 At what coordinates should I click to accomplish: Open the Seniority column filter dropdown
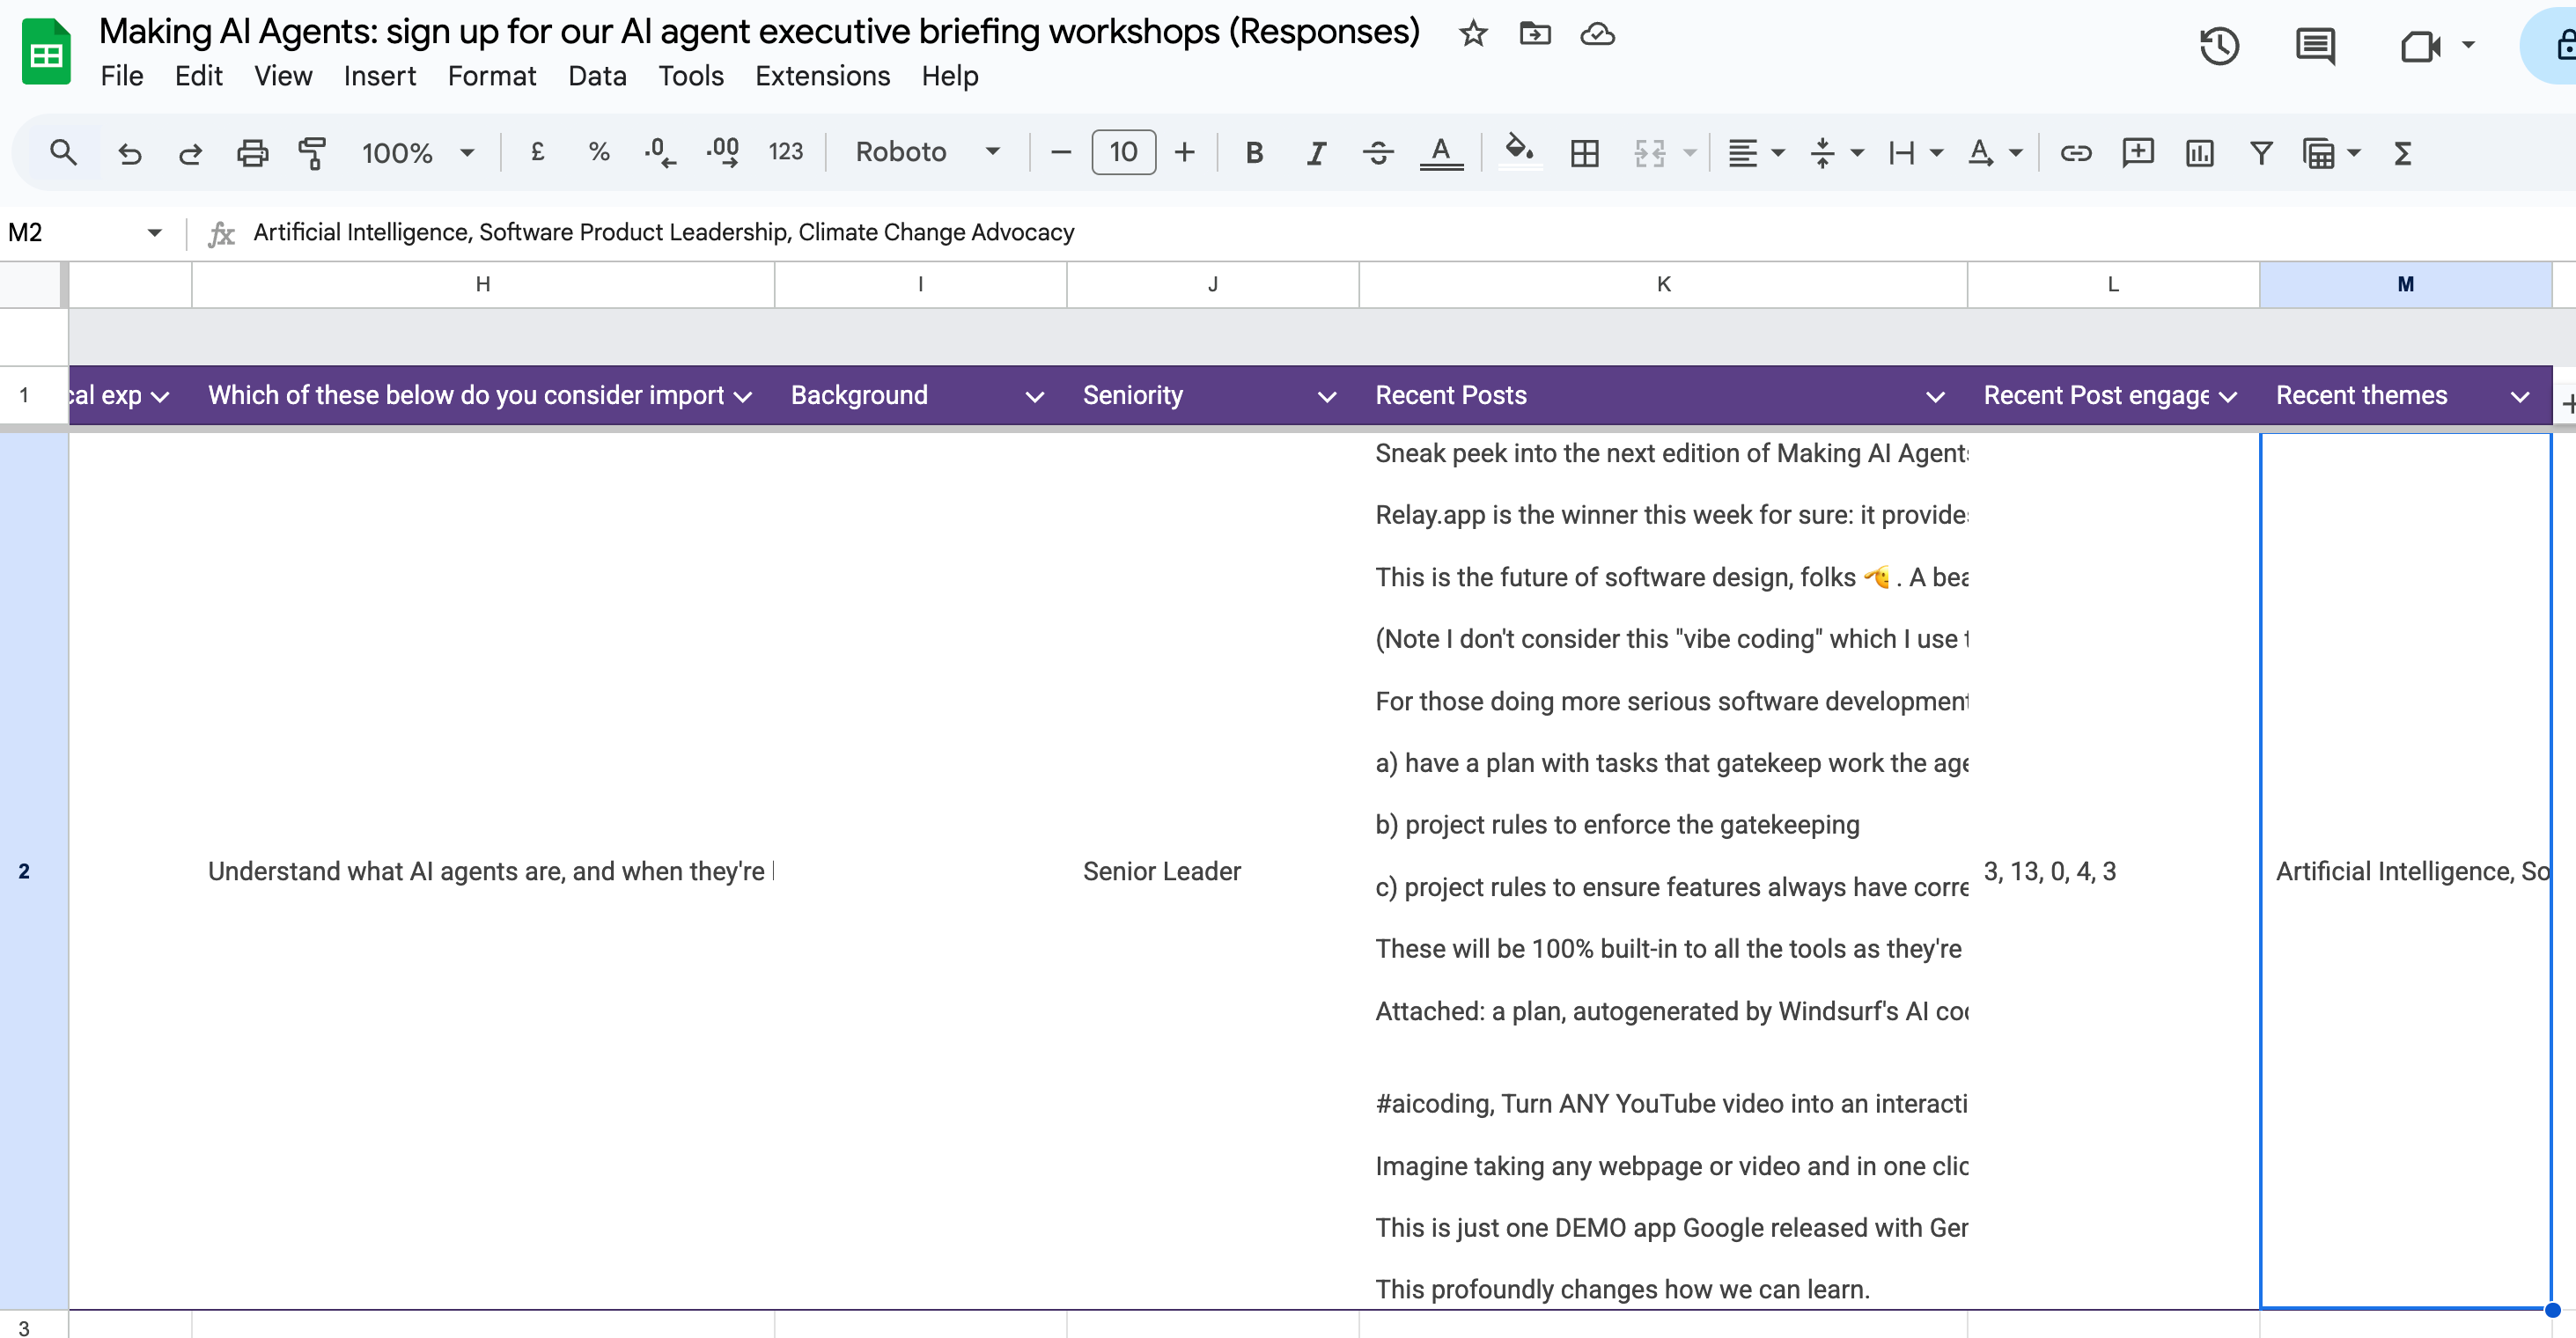point(1326,397)
